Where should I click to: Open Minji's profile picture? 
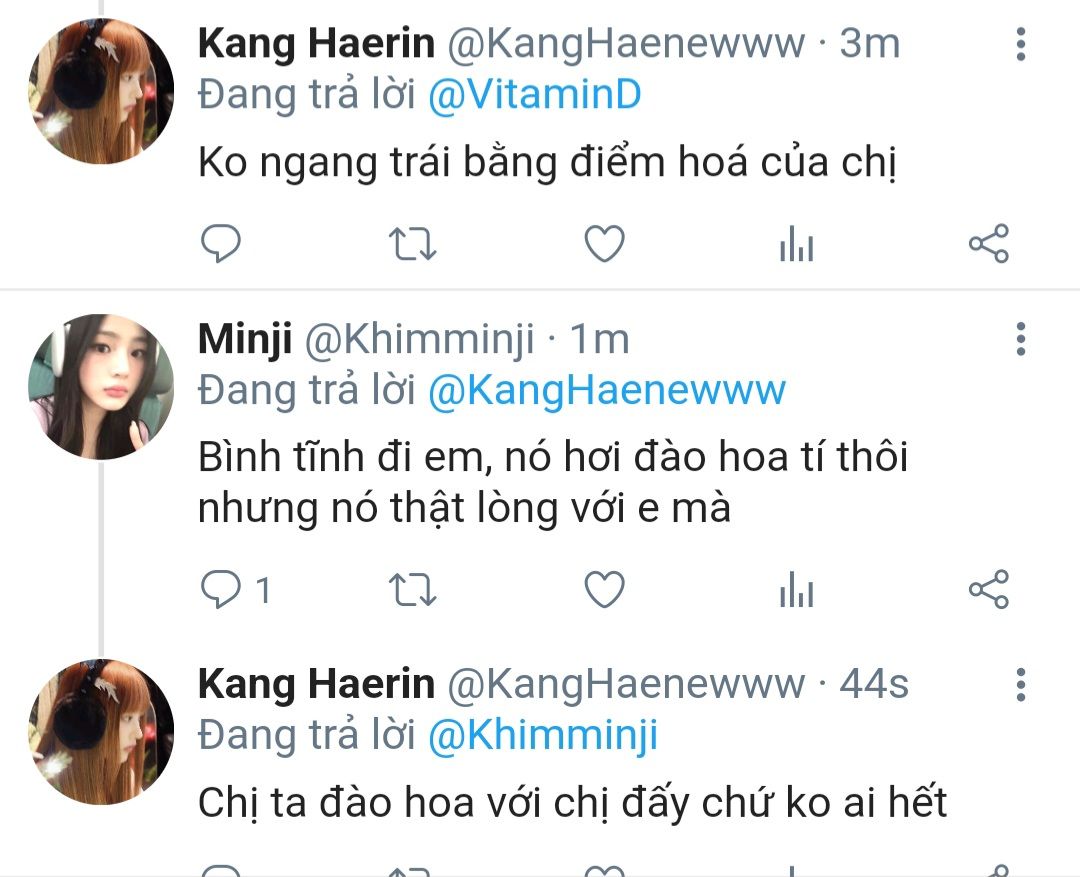(101, 386)
